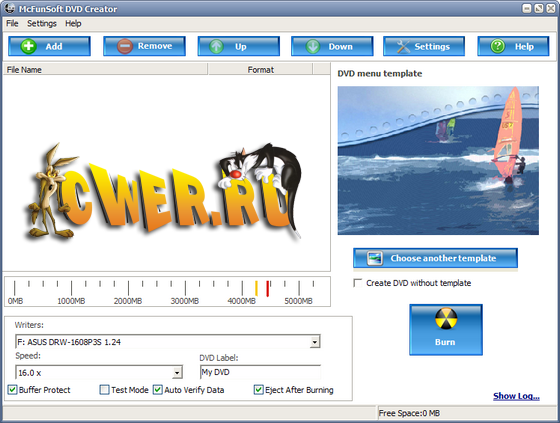Image resolution: width=560 pixels, height=423 pixels.
Task: Click the radiation Burn icon
Action: point(446,319)
